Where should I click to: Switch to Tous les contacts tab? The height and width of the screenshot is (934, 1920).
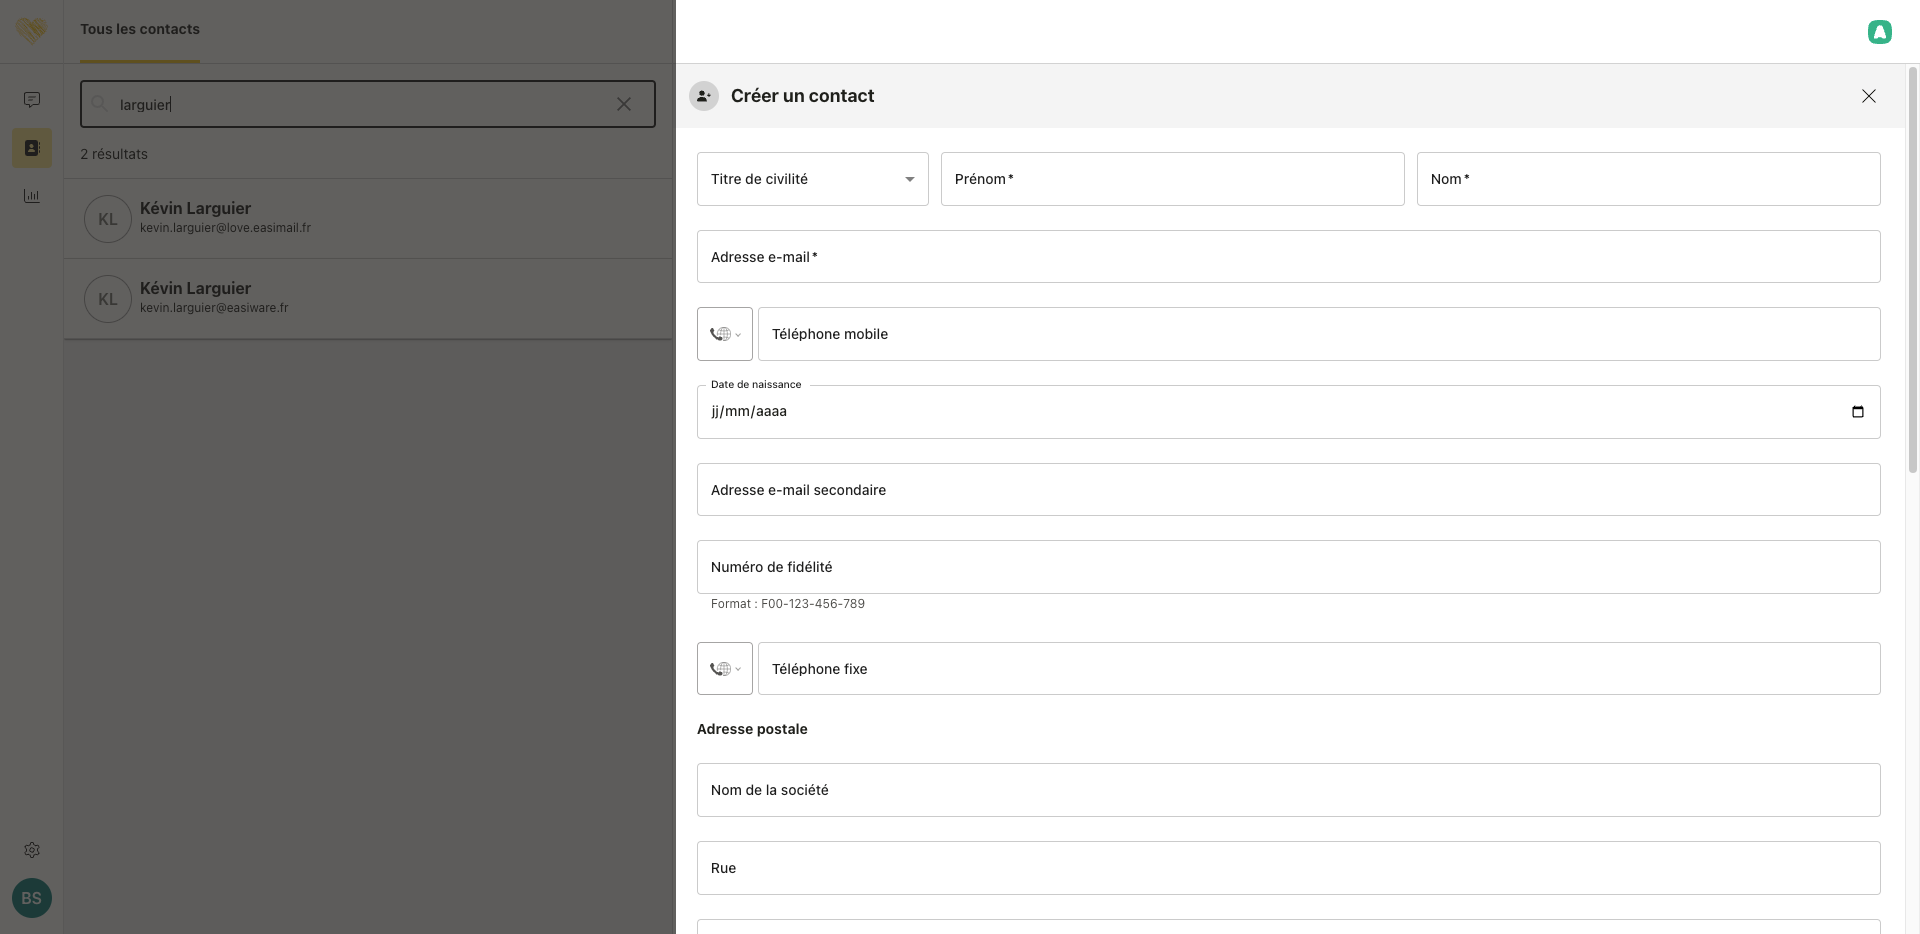point(140,30)
